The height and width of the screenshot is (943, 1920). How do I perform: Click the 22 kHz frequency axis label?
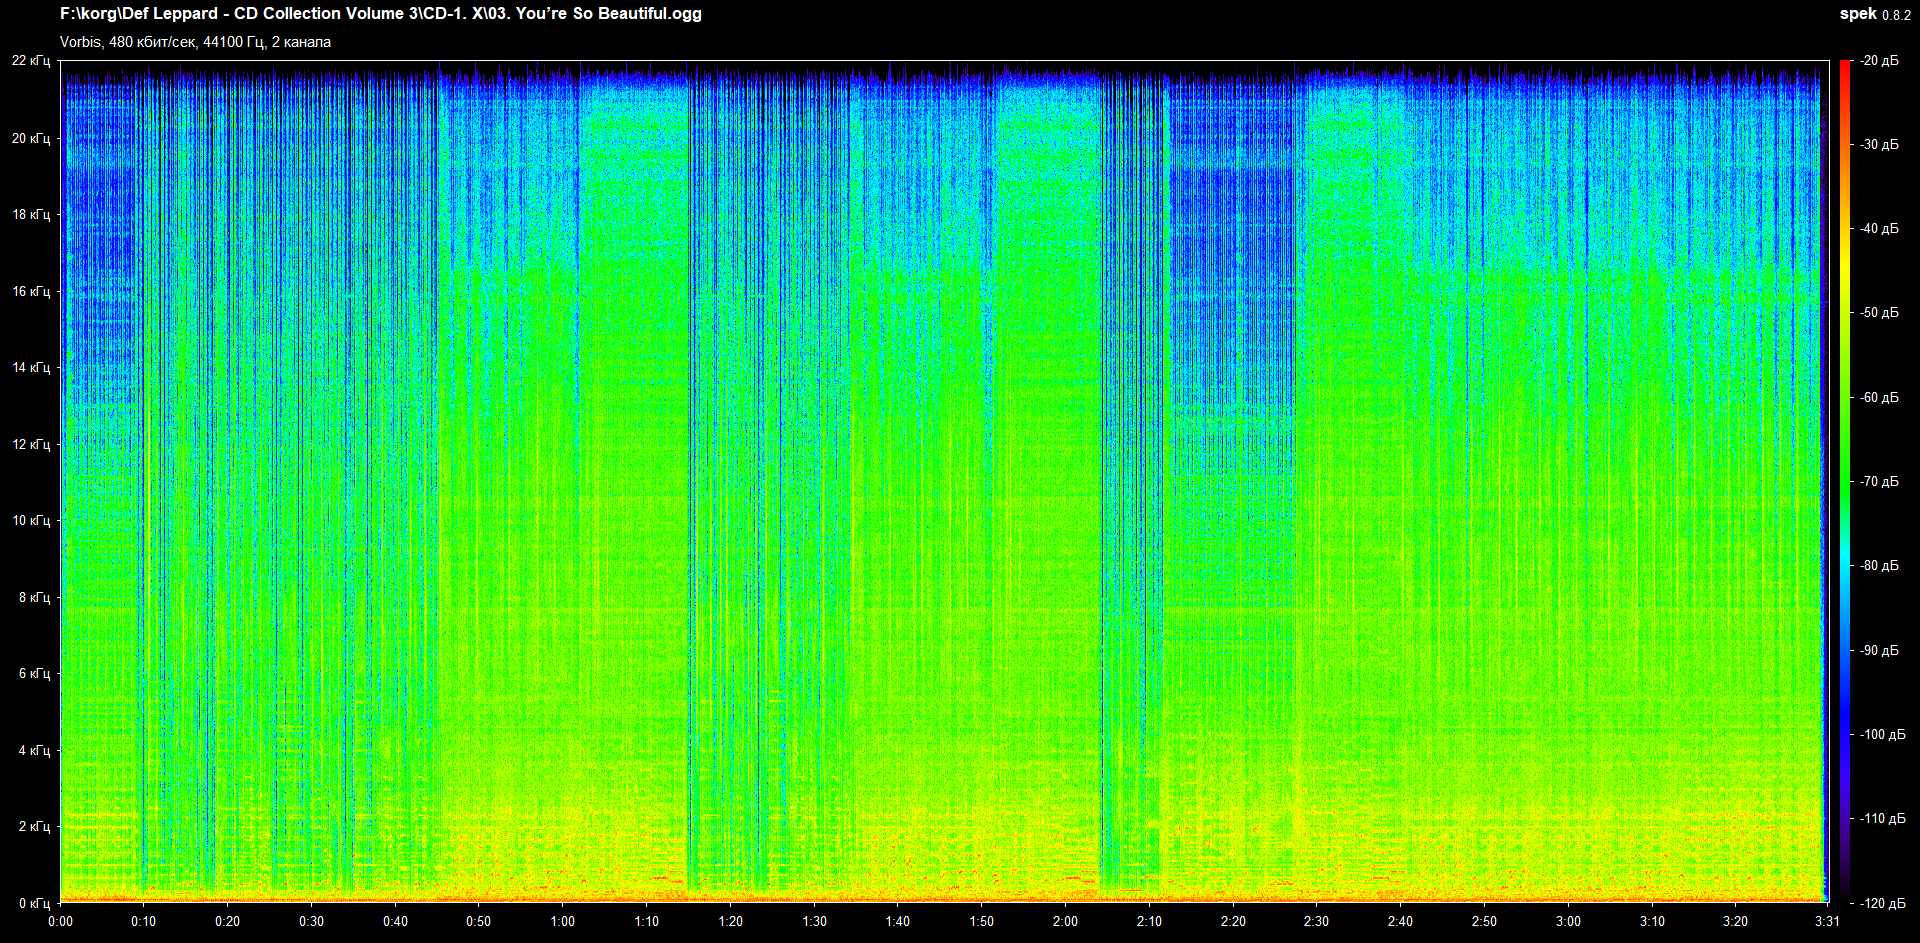[31, 61]
